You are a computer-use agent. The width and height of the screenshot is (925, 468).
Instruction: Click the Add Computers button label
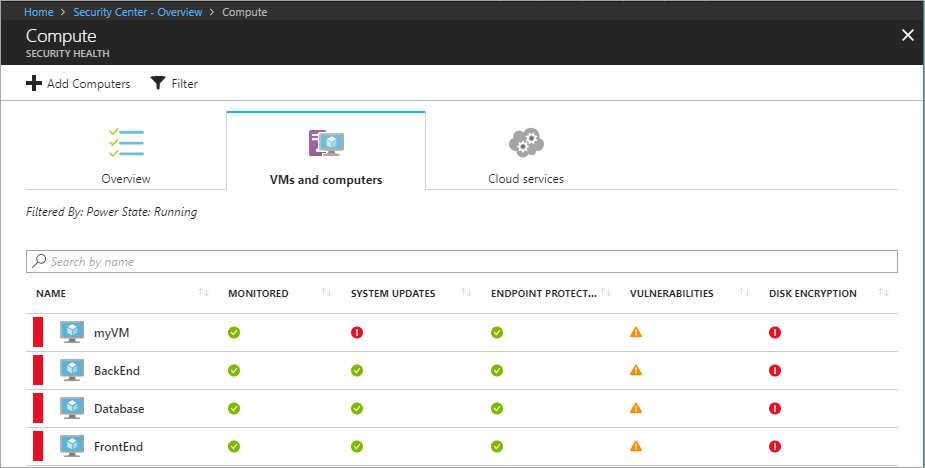point(88,84)
